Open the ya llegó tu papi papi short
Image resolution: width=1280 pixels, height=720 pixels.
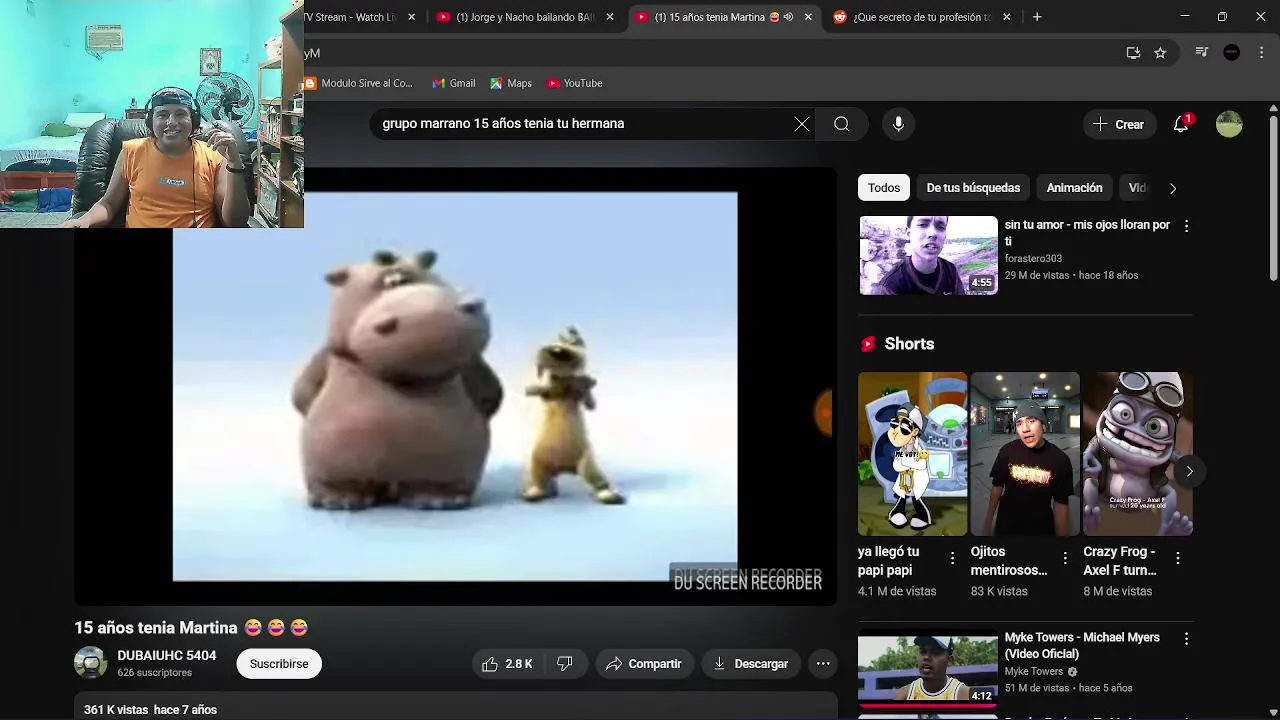(x=912, y=454)
